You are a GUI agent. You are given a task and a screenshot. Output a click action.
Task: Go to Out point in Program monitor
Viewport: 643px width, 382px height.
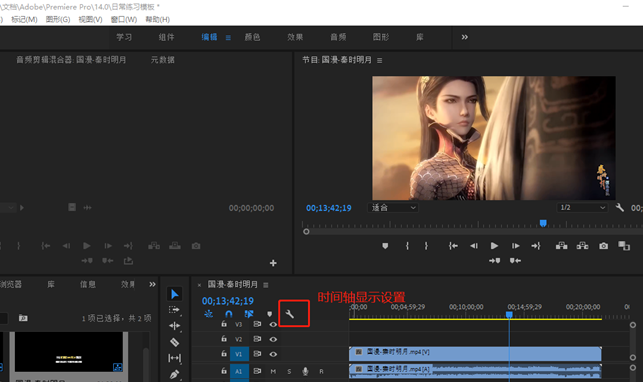click(x=536, y=246)
